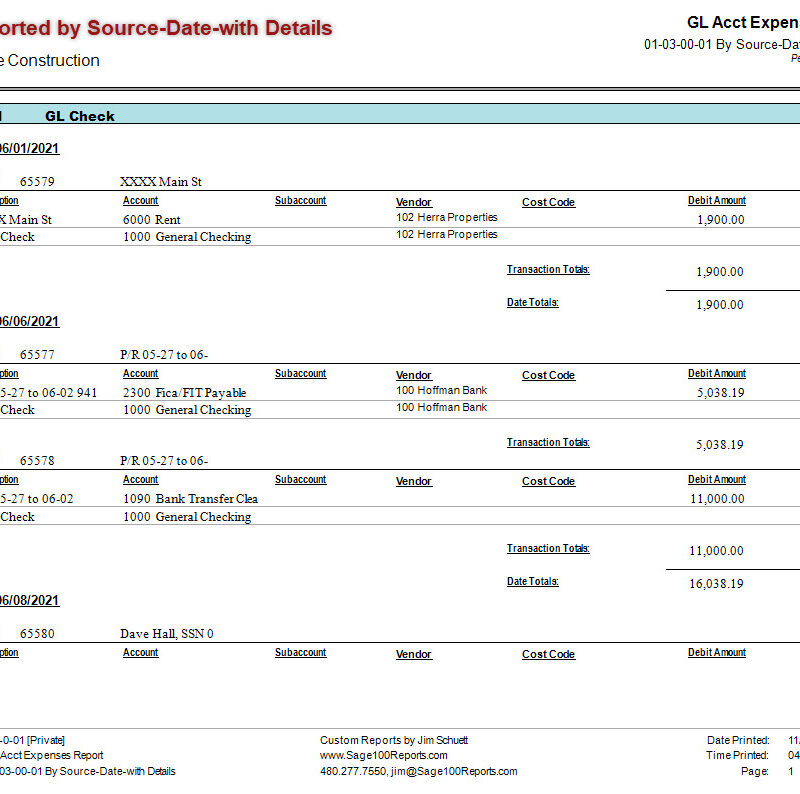Click the Transaction Totals value 11,000.00
Viewport: 800px width, 794px height.
tap(716, 551)
